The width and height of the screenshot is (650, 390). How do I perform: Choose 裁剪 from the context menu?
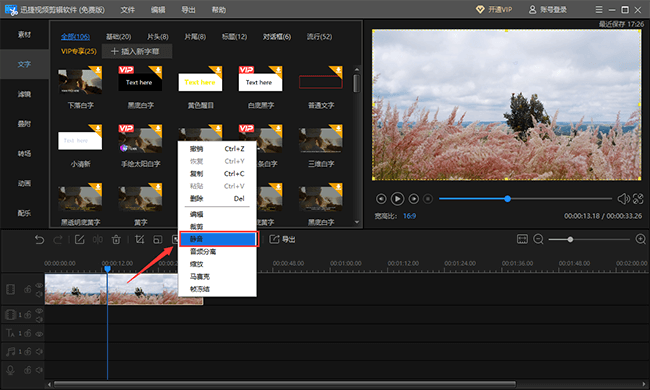tap(217, 227)
